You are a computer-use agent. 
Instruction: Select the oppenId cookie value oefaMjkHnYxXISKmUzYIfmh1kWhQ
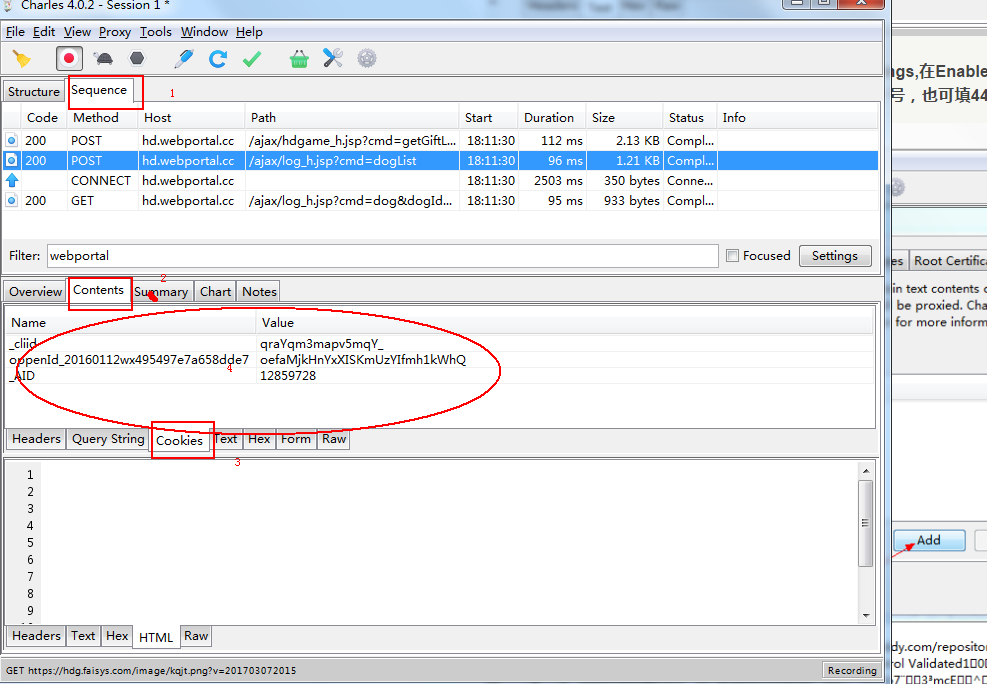click(x=363, y=360)
